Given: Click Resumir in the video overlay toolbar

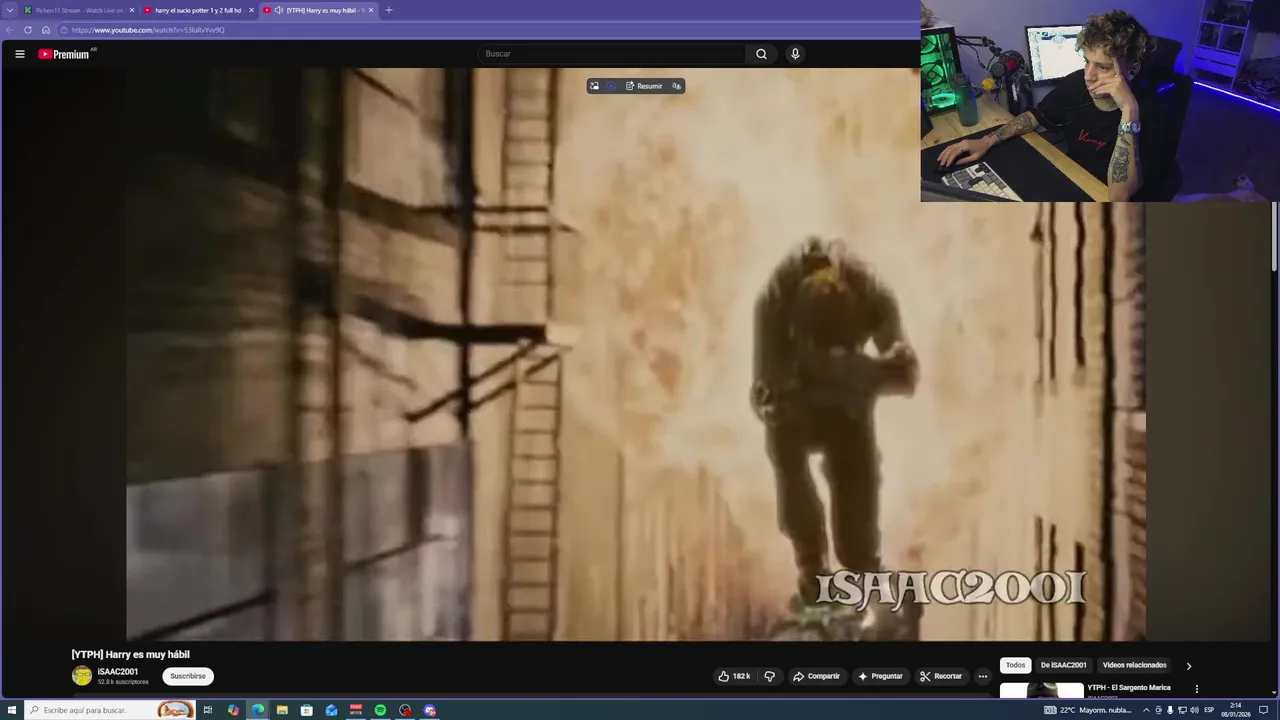Looking at the screenshot, I should [644, 86].
